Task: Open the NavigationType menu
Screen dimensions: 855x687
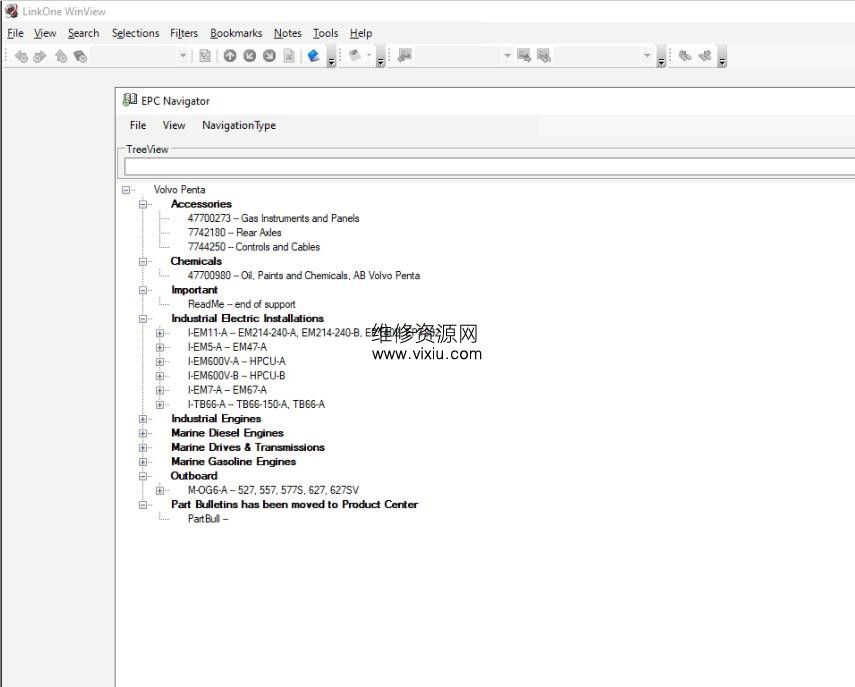Action: coord(239,125)
